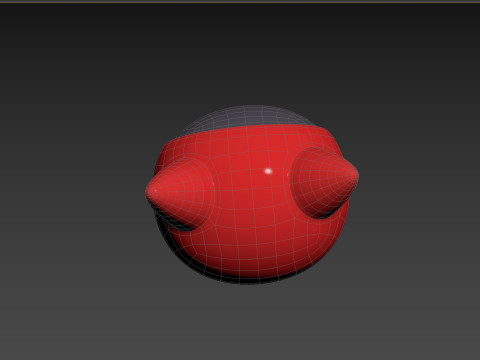Click the left cone spike on the red mesh

180,193
